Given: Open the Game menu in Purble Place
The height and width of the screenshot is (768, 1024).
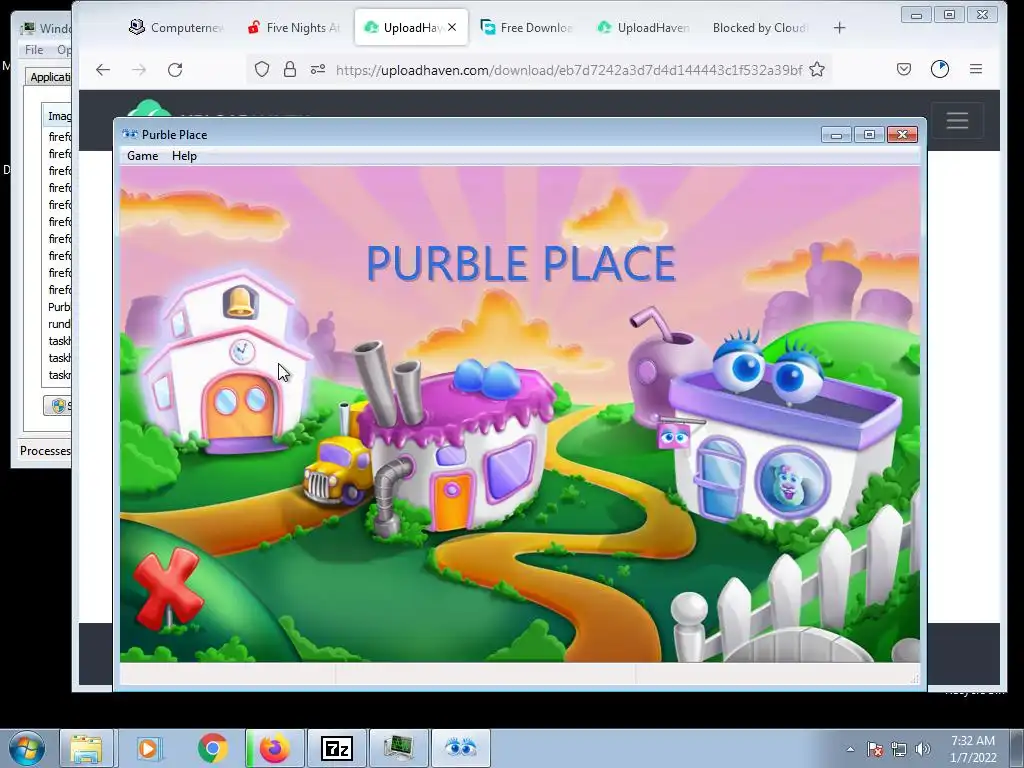Looking at the screenshot, I should 142,156.
